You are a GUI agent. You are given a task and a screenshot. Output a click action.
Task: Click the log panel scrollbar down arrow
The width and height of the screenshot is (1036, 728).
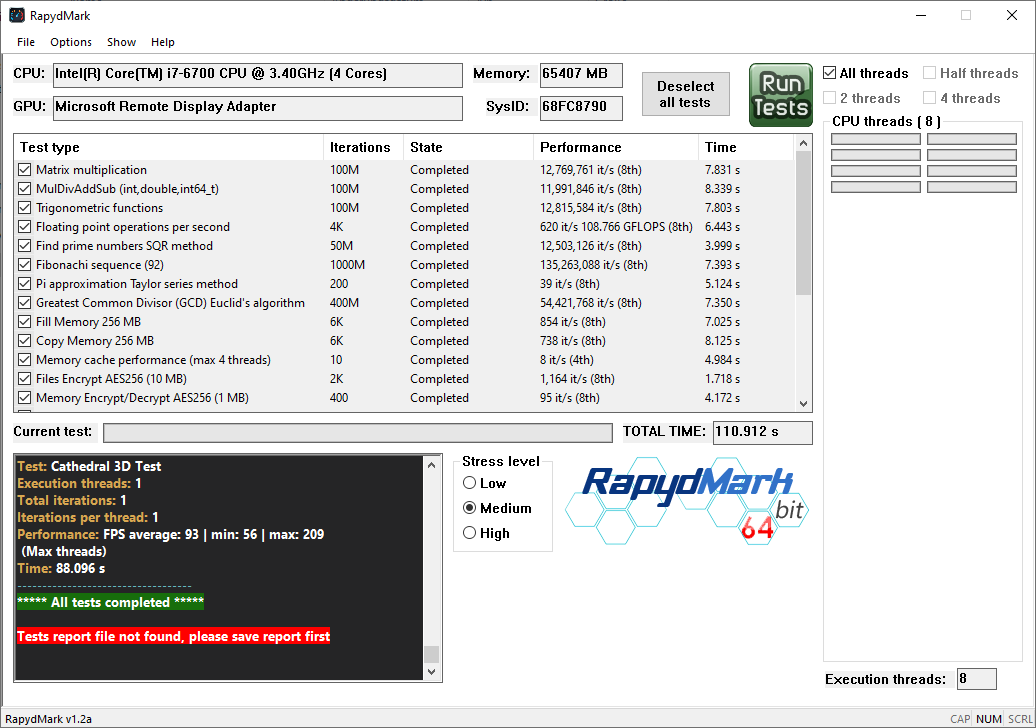[431, 672]
